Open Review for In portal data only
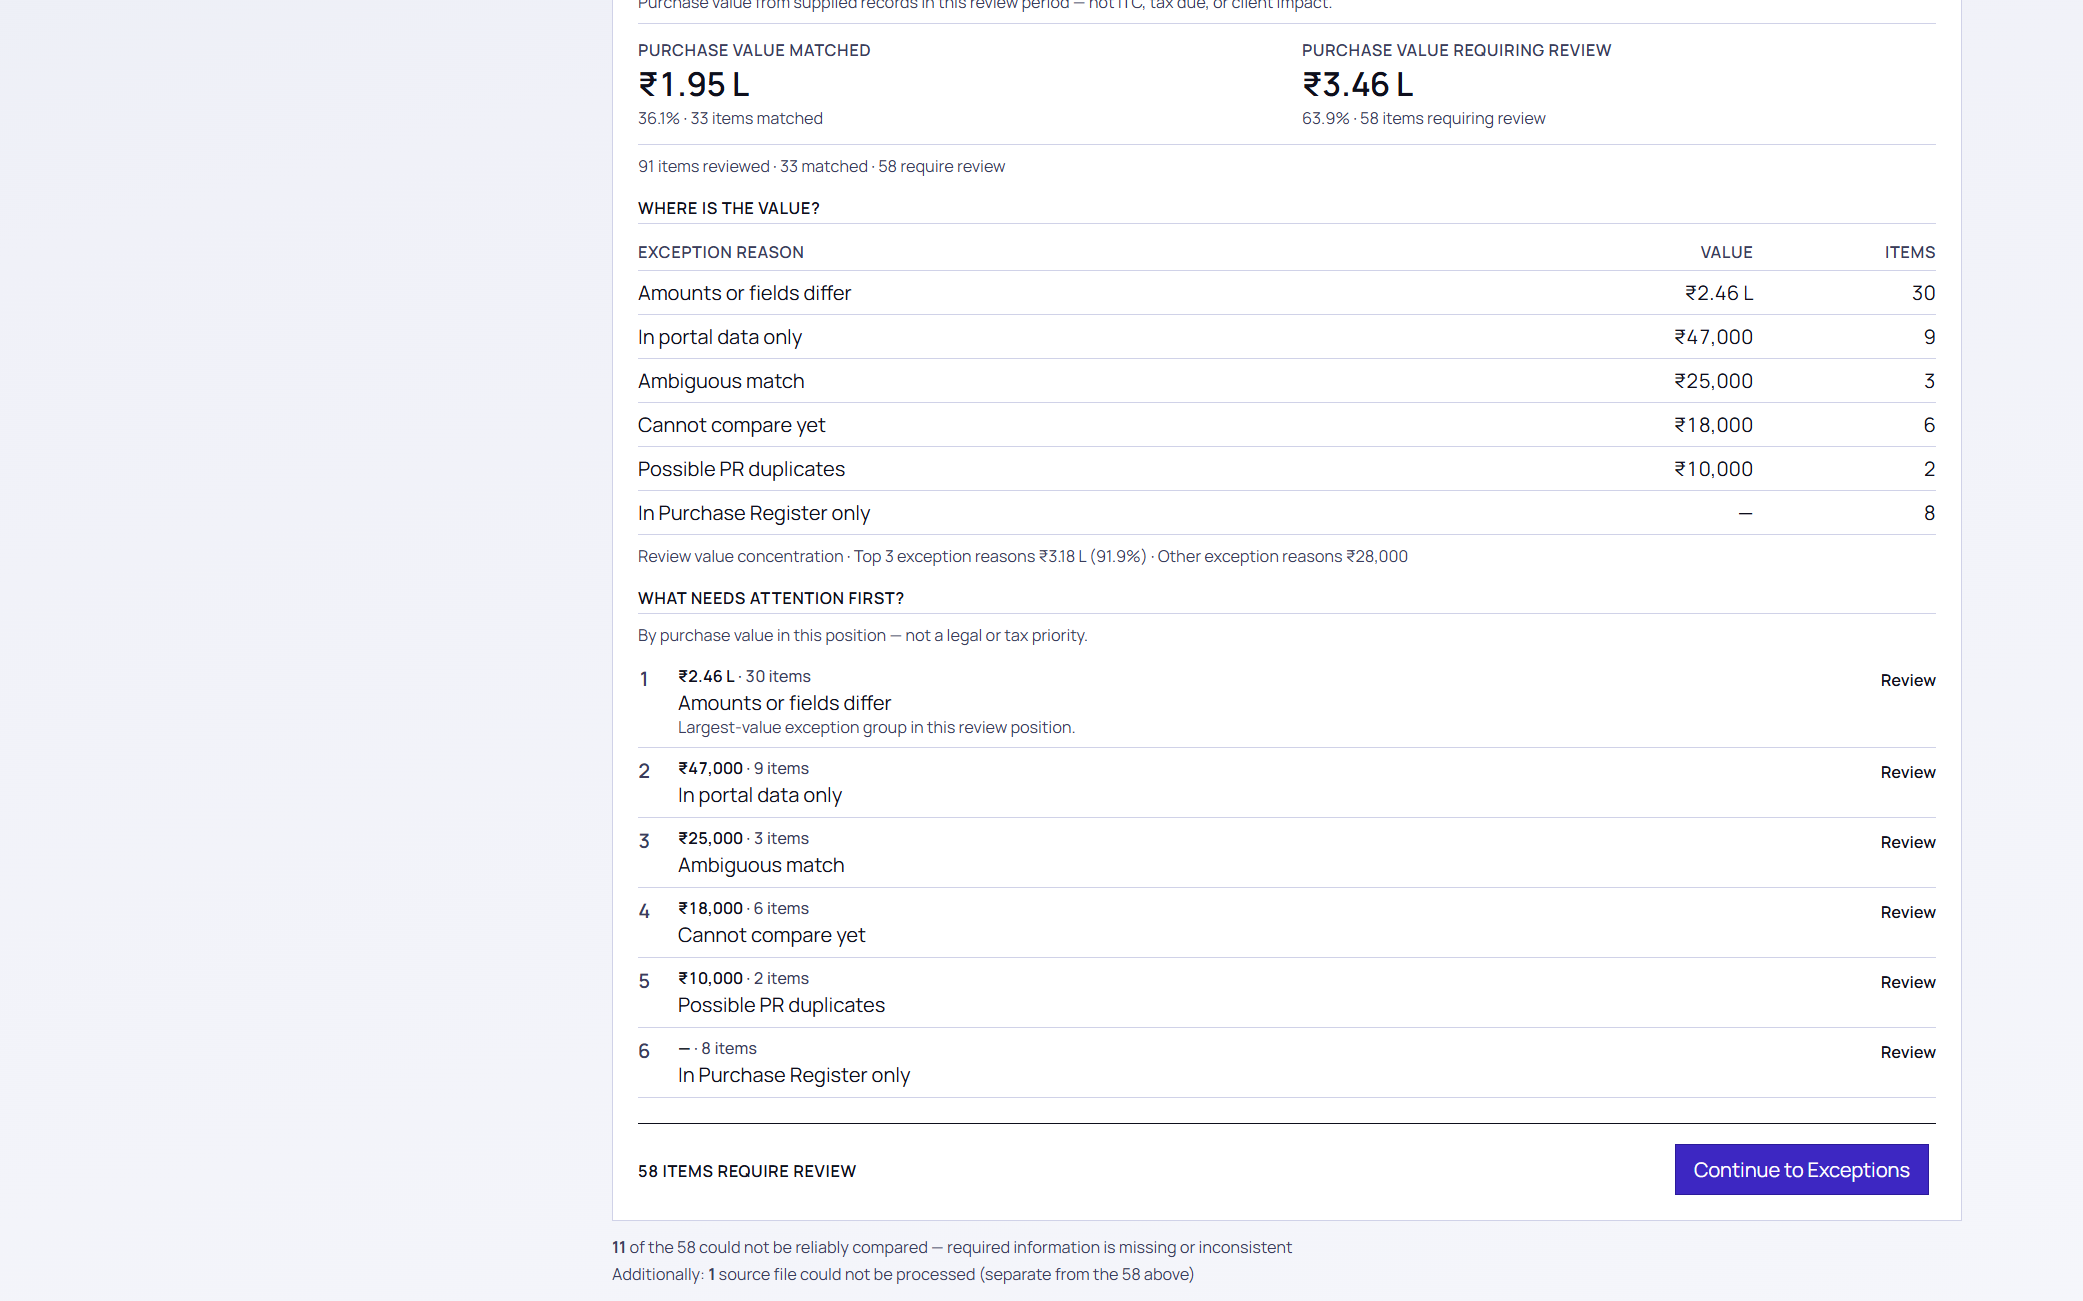 [x=1907, y=772]
